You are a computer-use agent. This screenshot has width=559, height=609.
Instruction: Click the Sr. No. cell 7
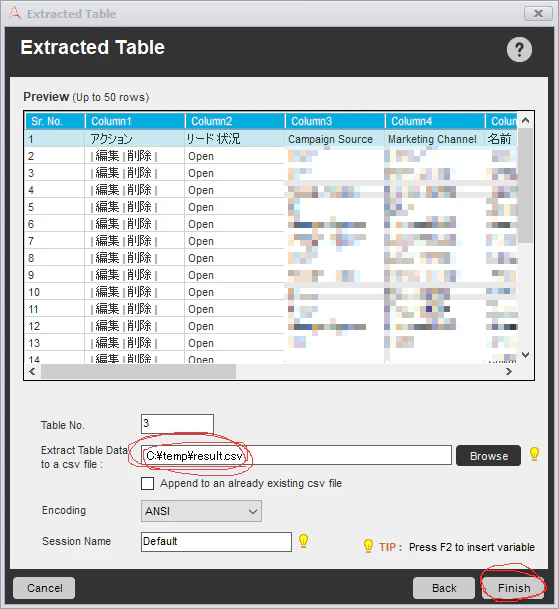[x=55, y=241]
